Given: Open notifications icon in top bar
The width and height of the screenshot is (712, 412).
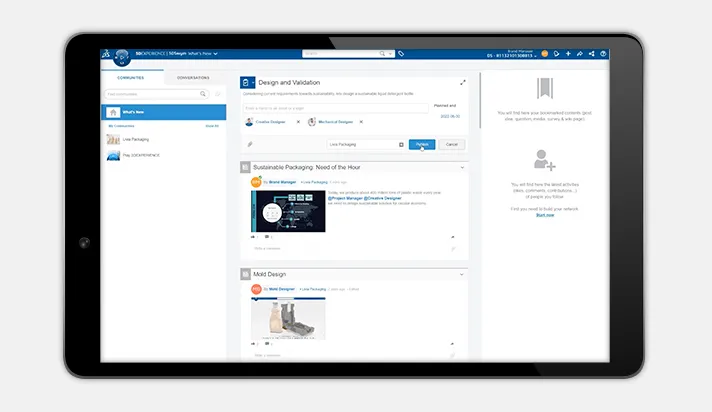Looking at the screenshot, I should click(x=556, y=54).
